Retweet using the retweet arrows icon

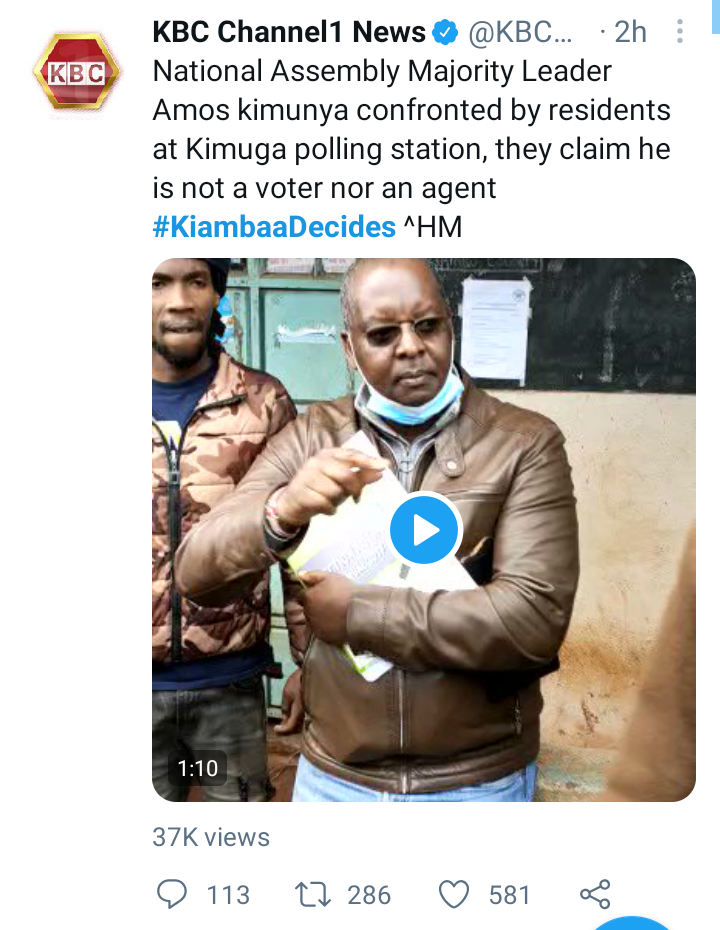tap(313, 893)
